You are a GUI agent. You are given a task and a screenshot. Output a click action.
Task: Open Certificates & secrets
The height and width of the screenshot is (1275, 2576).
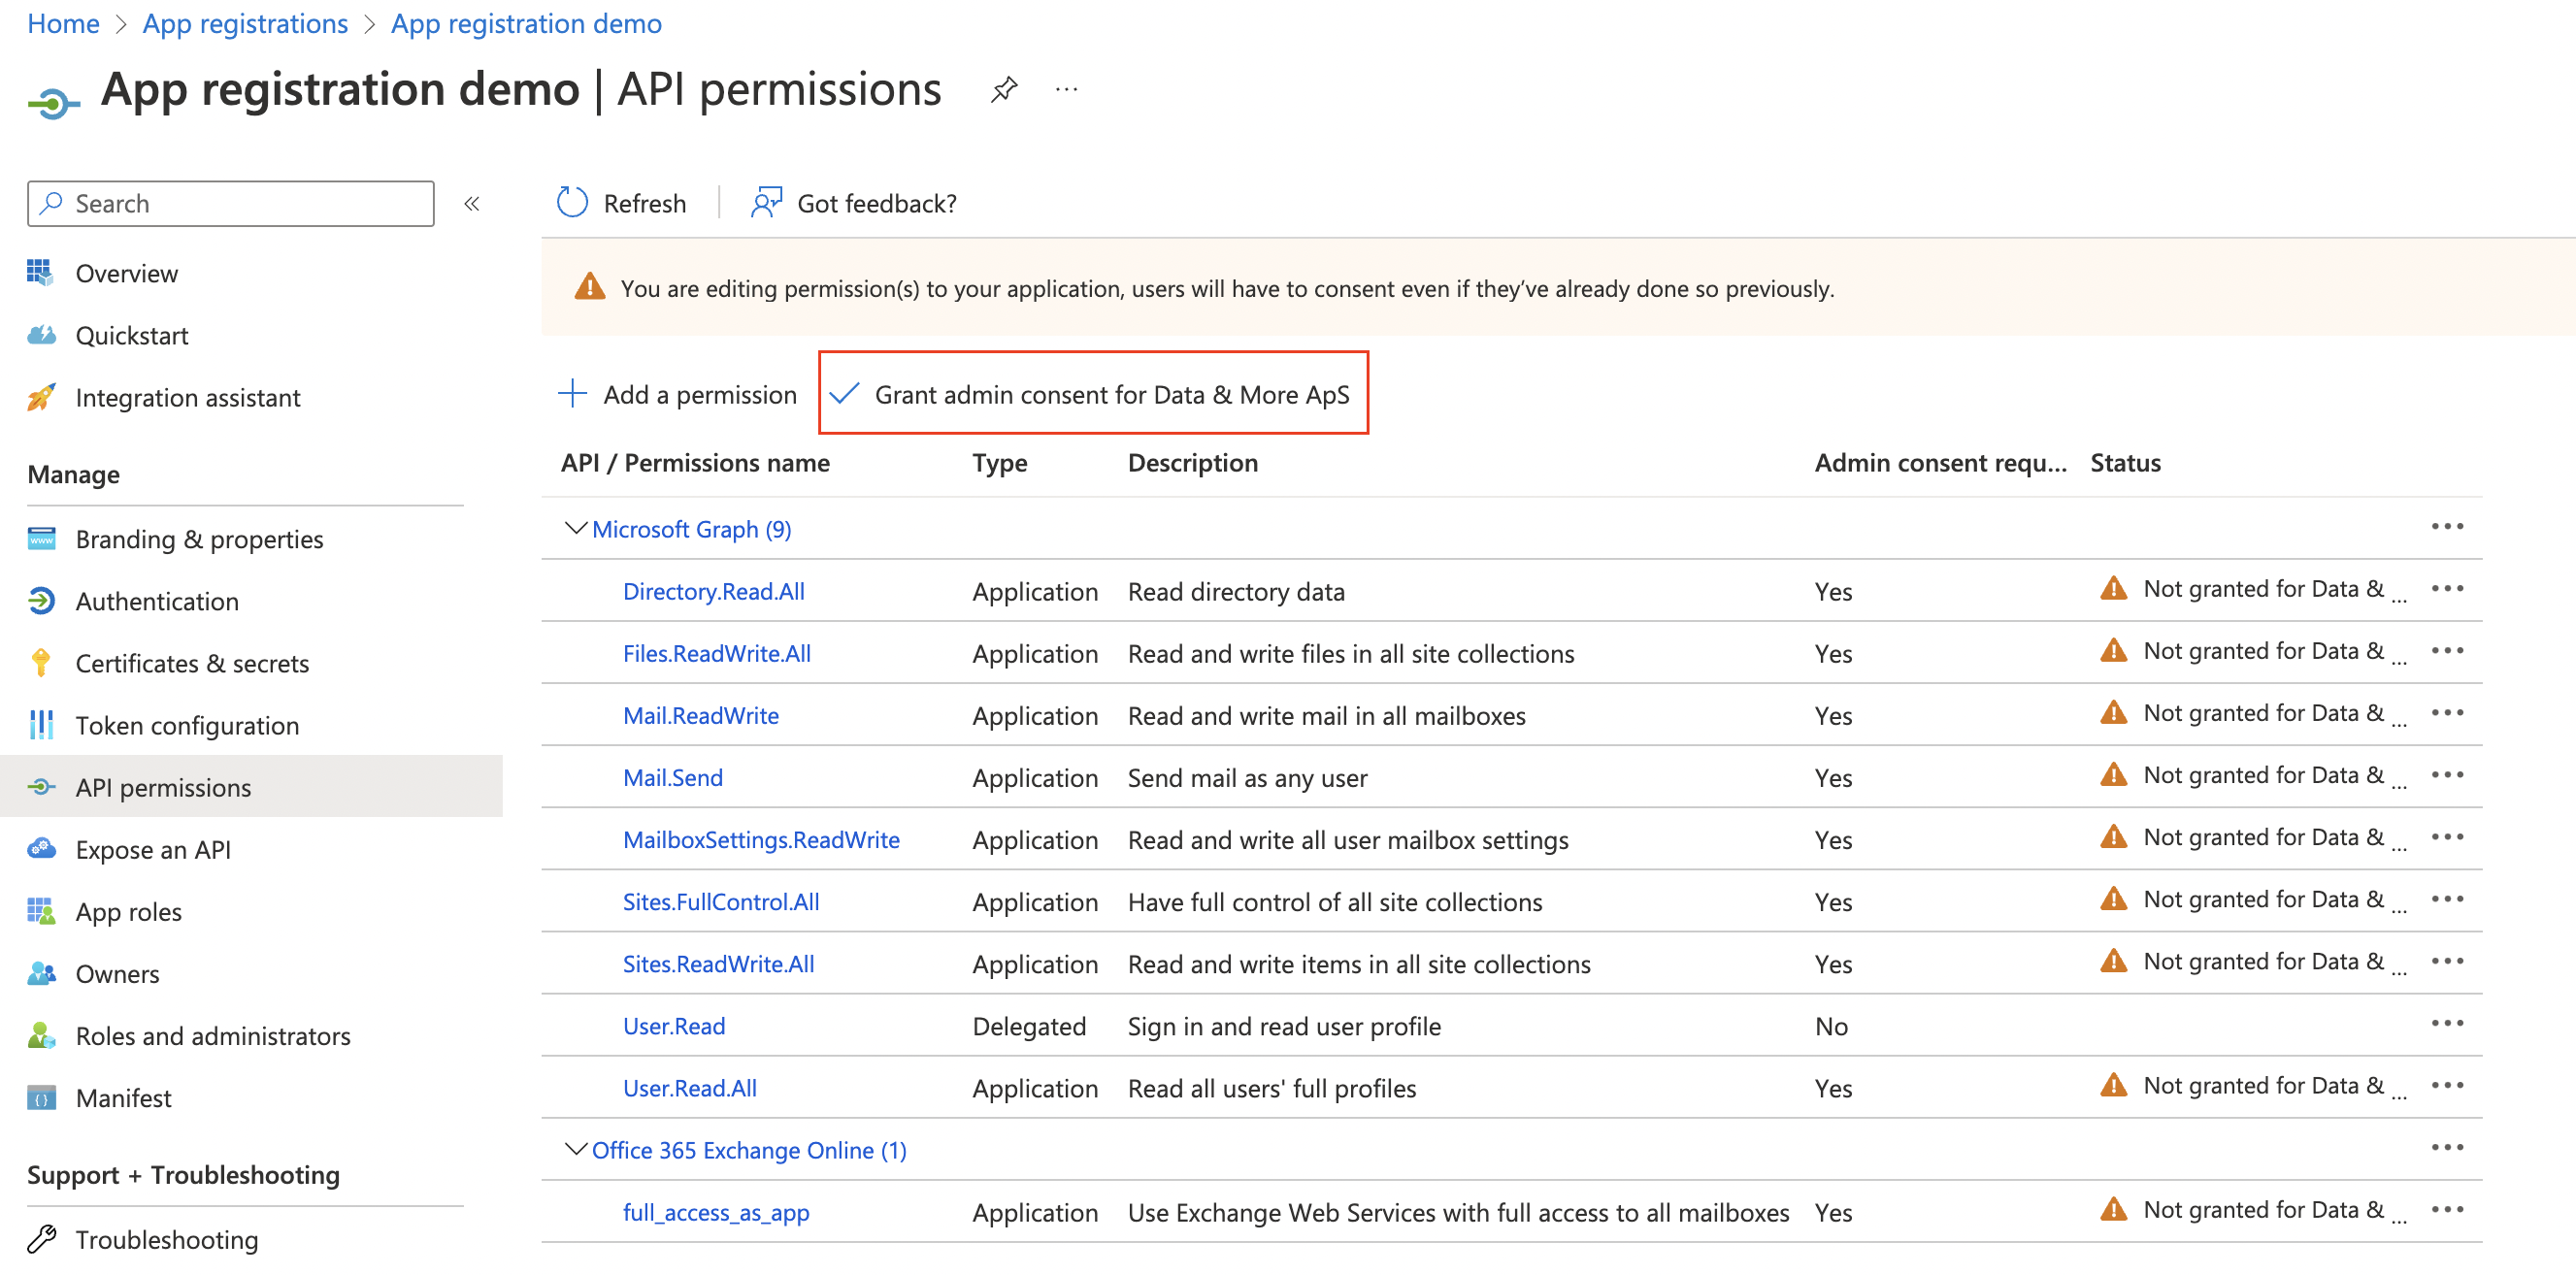pos(192,663)
